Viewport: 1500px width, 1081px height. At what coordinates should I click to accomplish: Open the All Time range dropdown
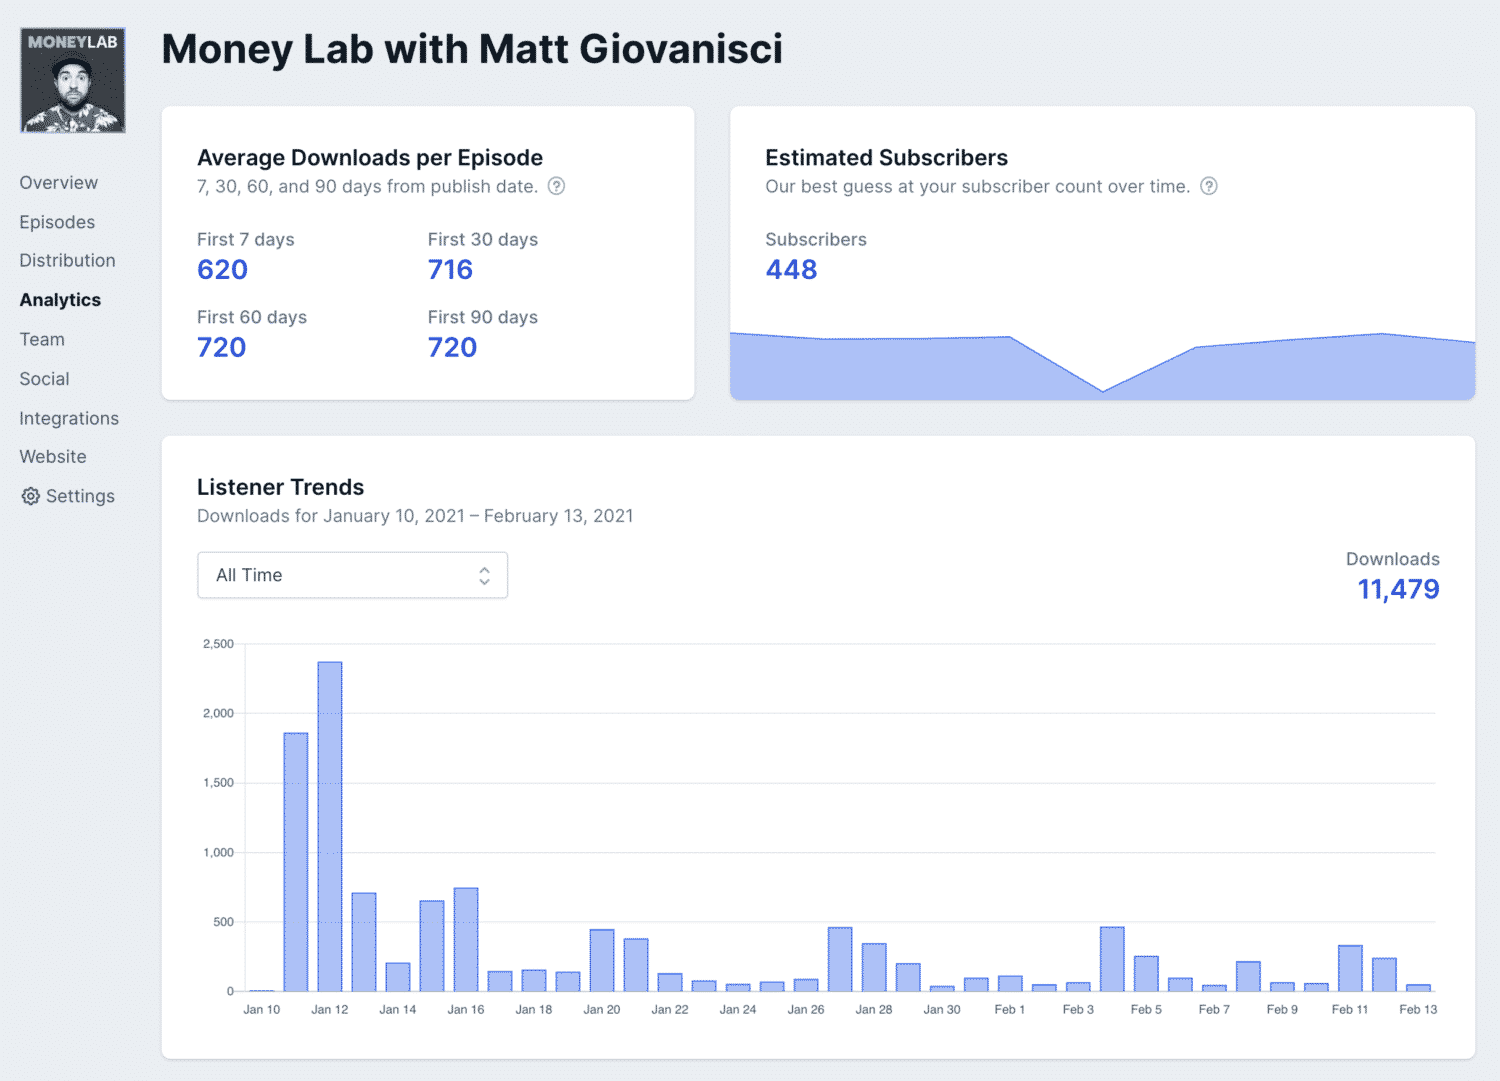(353, 575)
